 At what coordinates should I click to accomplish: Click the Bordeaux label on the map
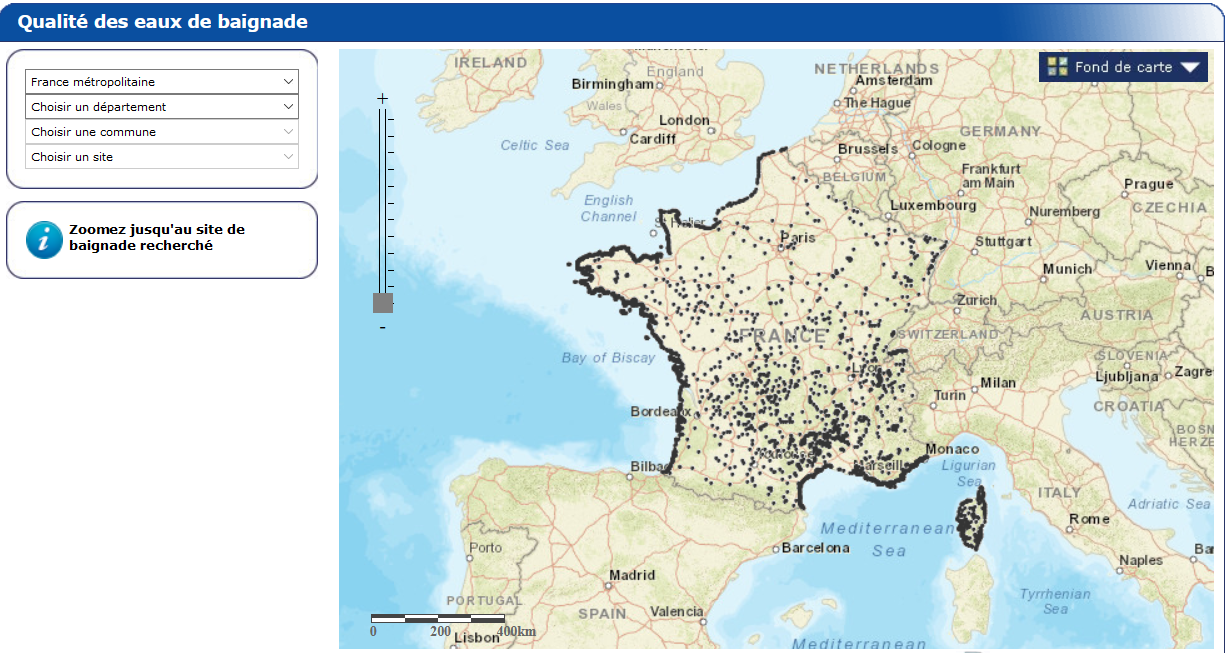(660, 411)
